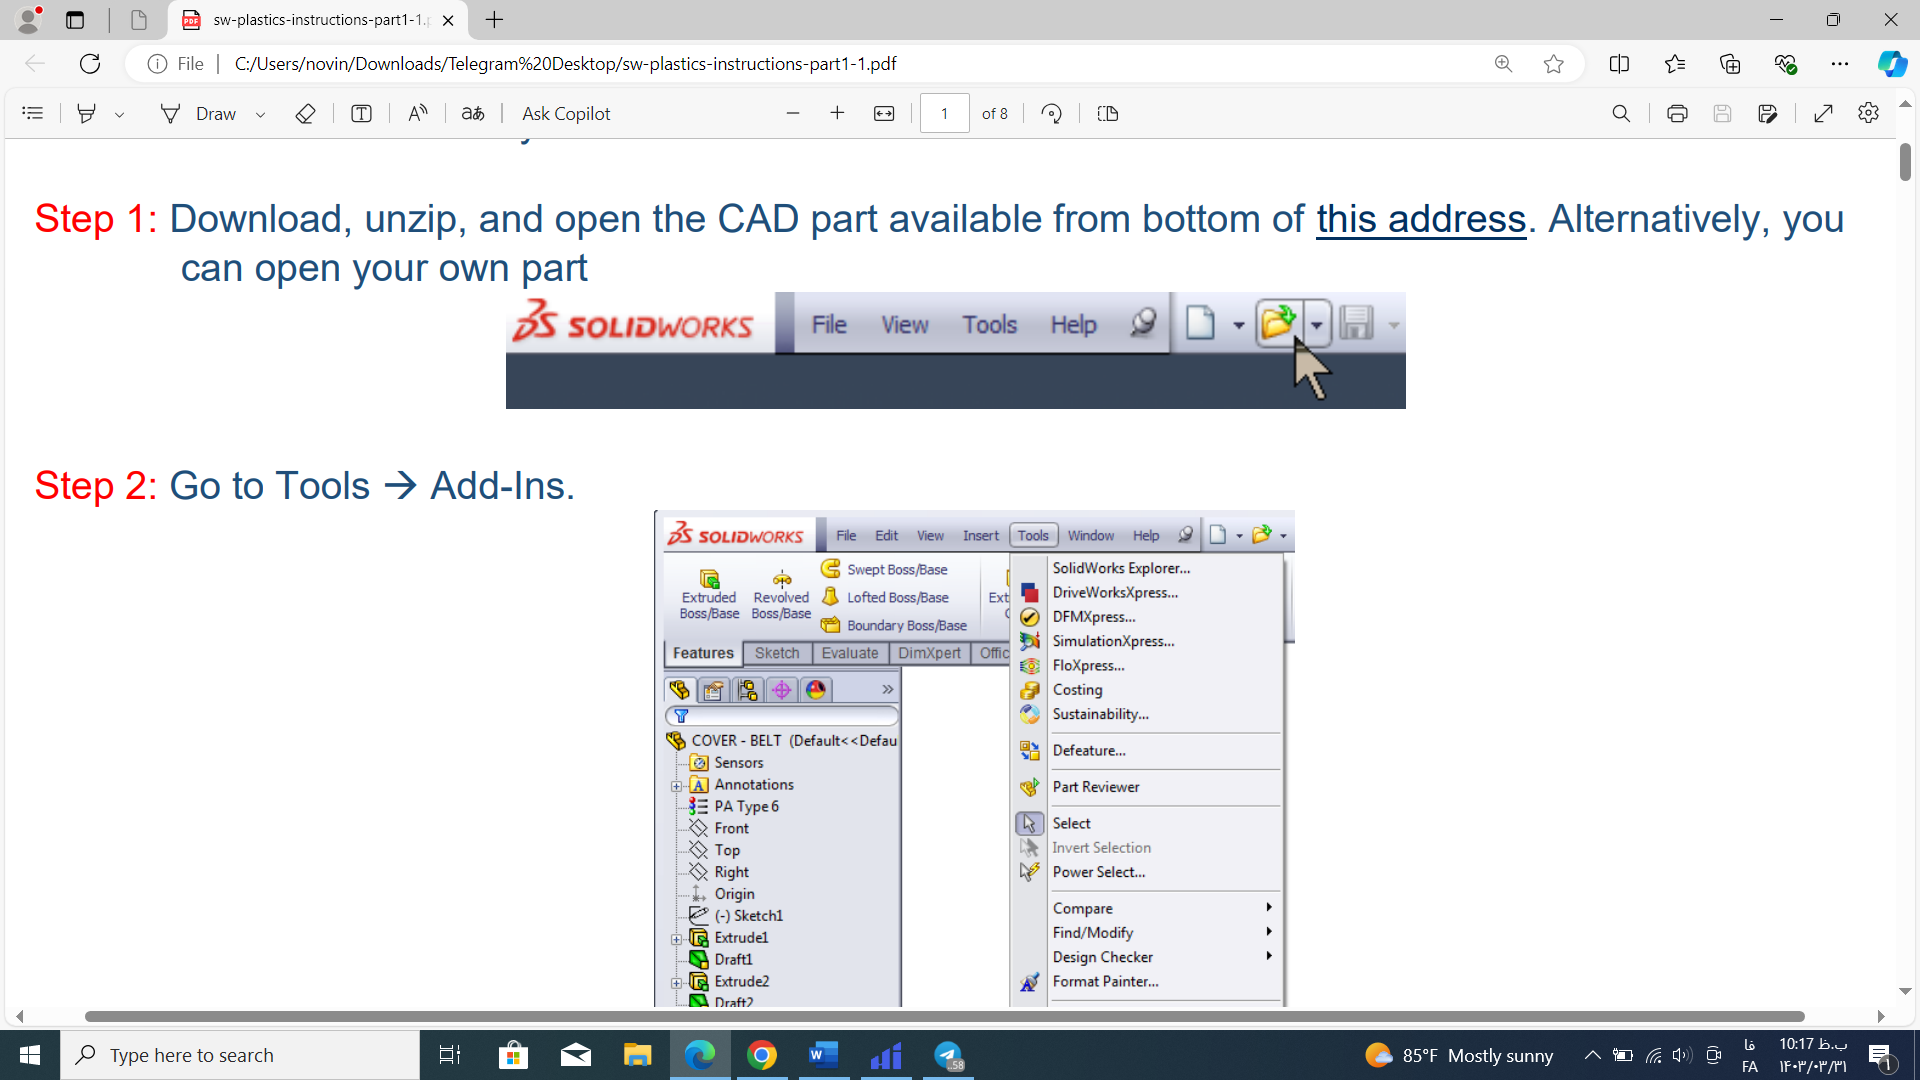Click the page number field
Image resolution: width=1920 pixels, height=1080 pixels.
(x=944, y=114)
